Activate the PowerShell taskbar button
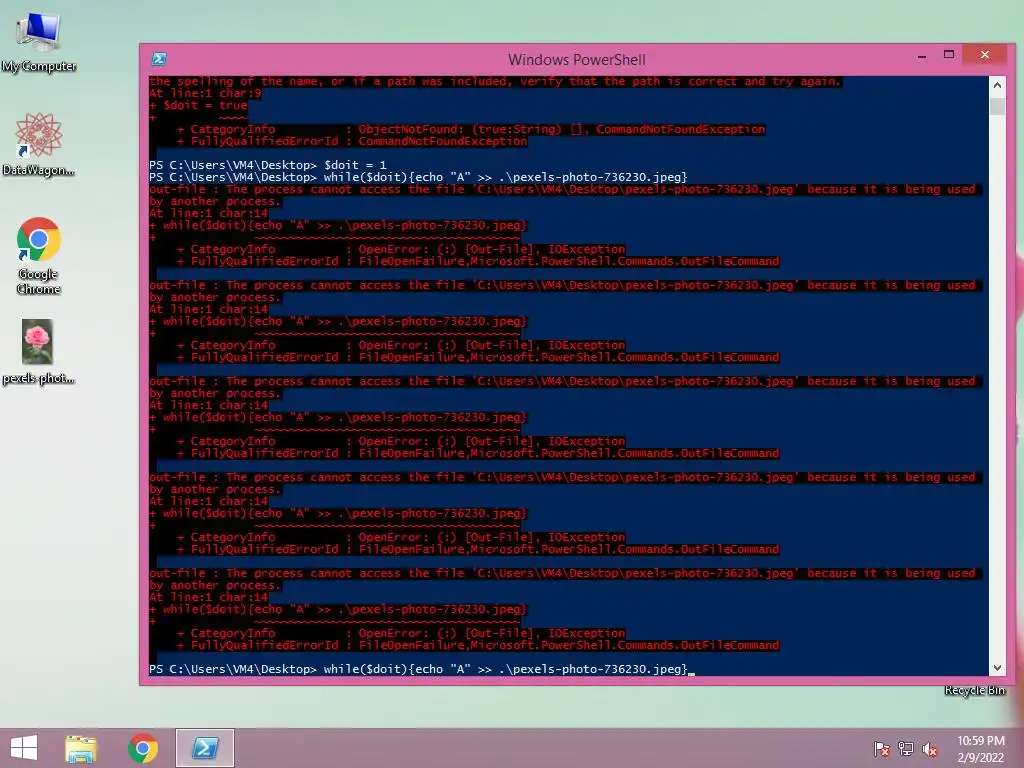Viewport: 1024px width, 768px height. [204, 748]
